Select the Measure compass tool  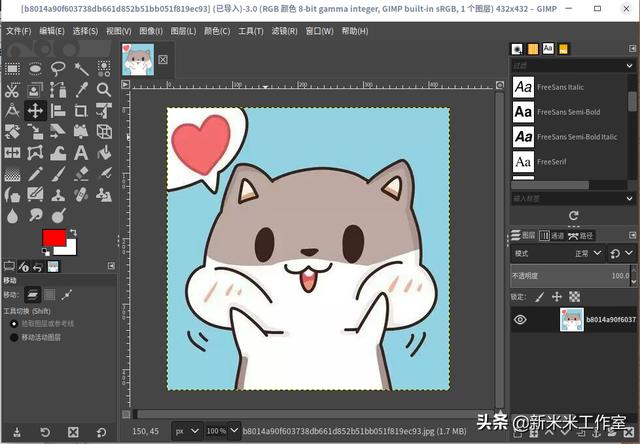[x=12, y=111]
